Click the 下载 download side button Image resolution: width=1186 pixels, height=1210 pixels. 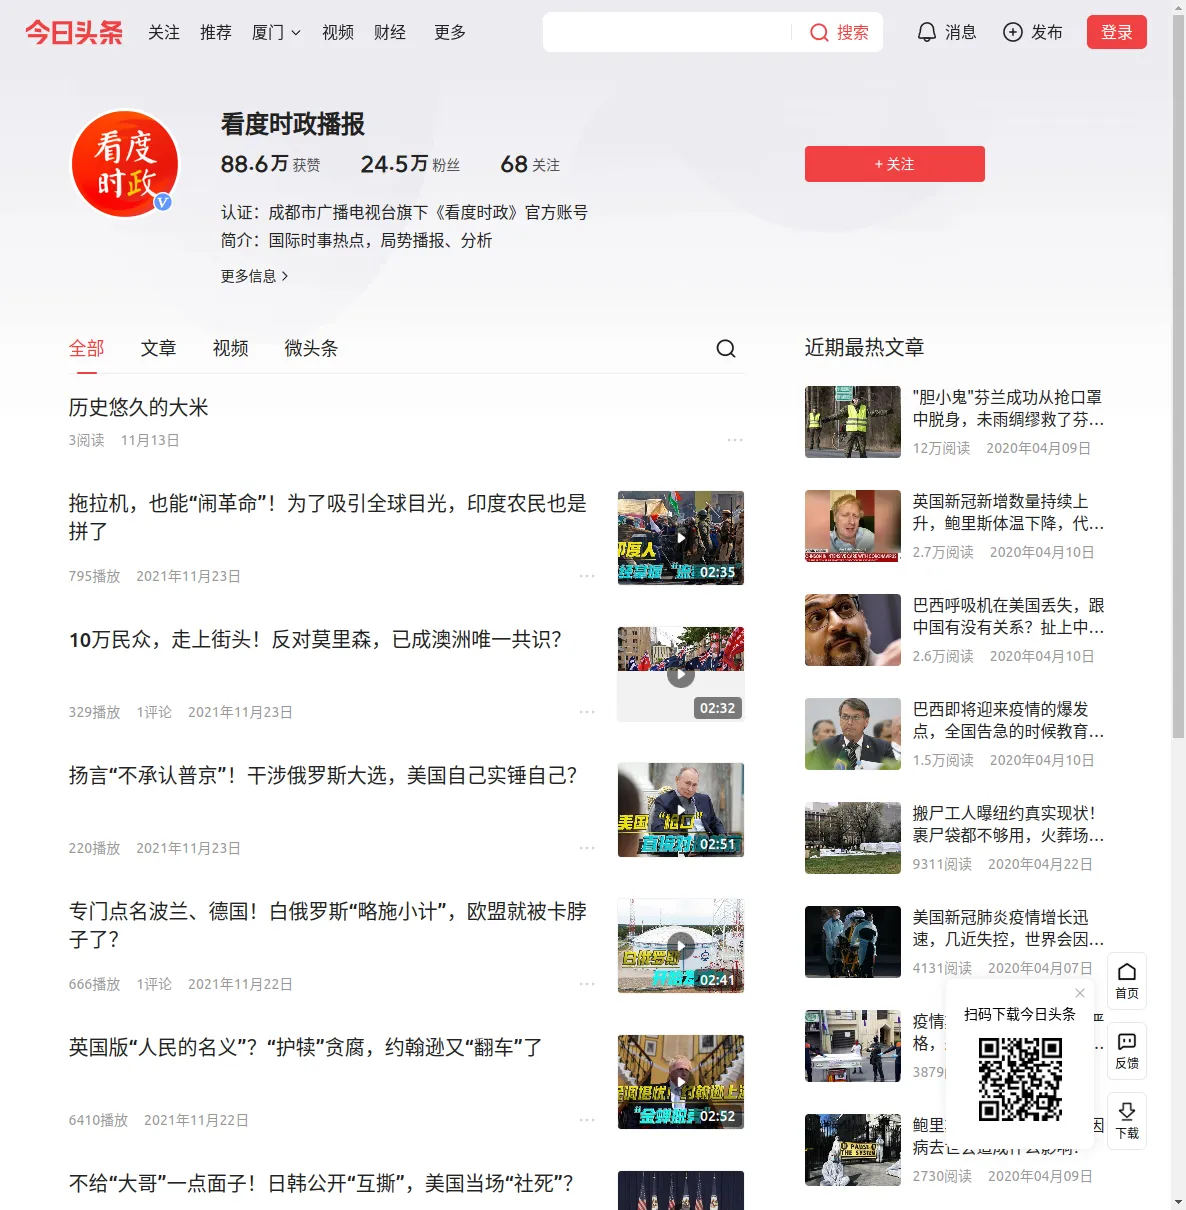1127,1121
